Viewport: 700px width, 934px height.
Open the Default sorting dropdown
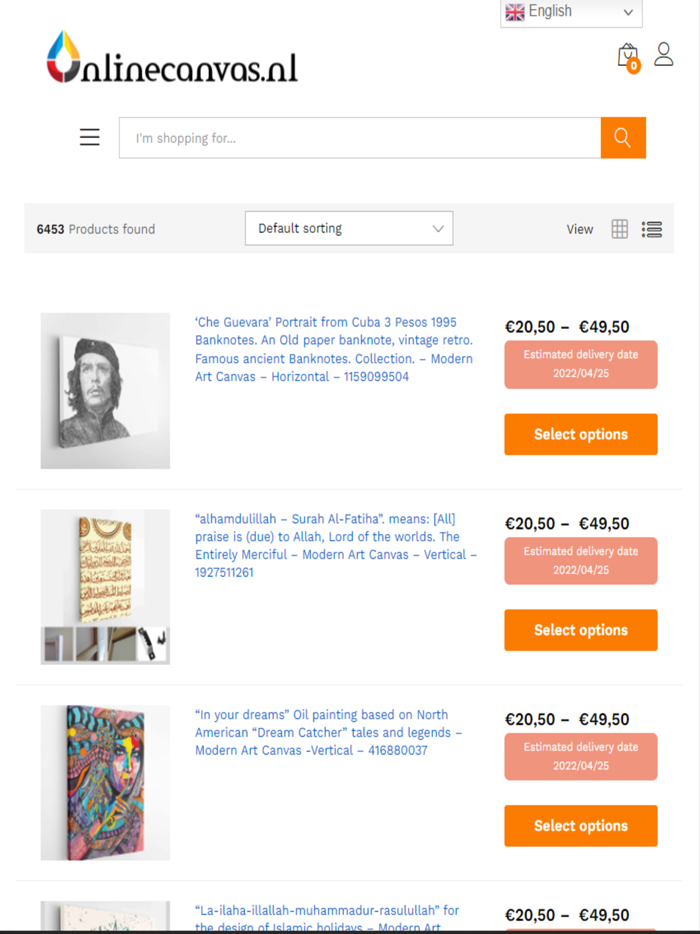pyautogui.click(x=348, y=228)
